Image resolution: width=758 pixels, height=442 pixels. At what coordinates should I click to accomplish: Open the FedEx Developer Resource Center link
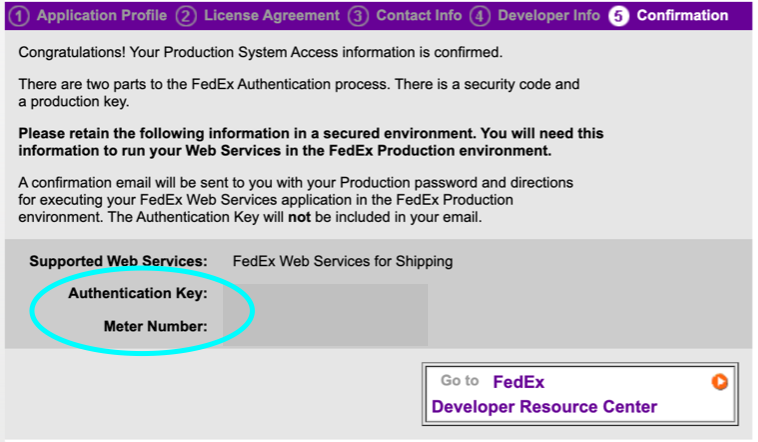[x=544, y=406]
